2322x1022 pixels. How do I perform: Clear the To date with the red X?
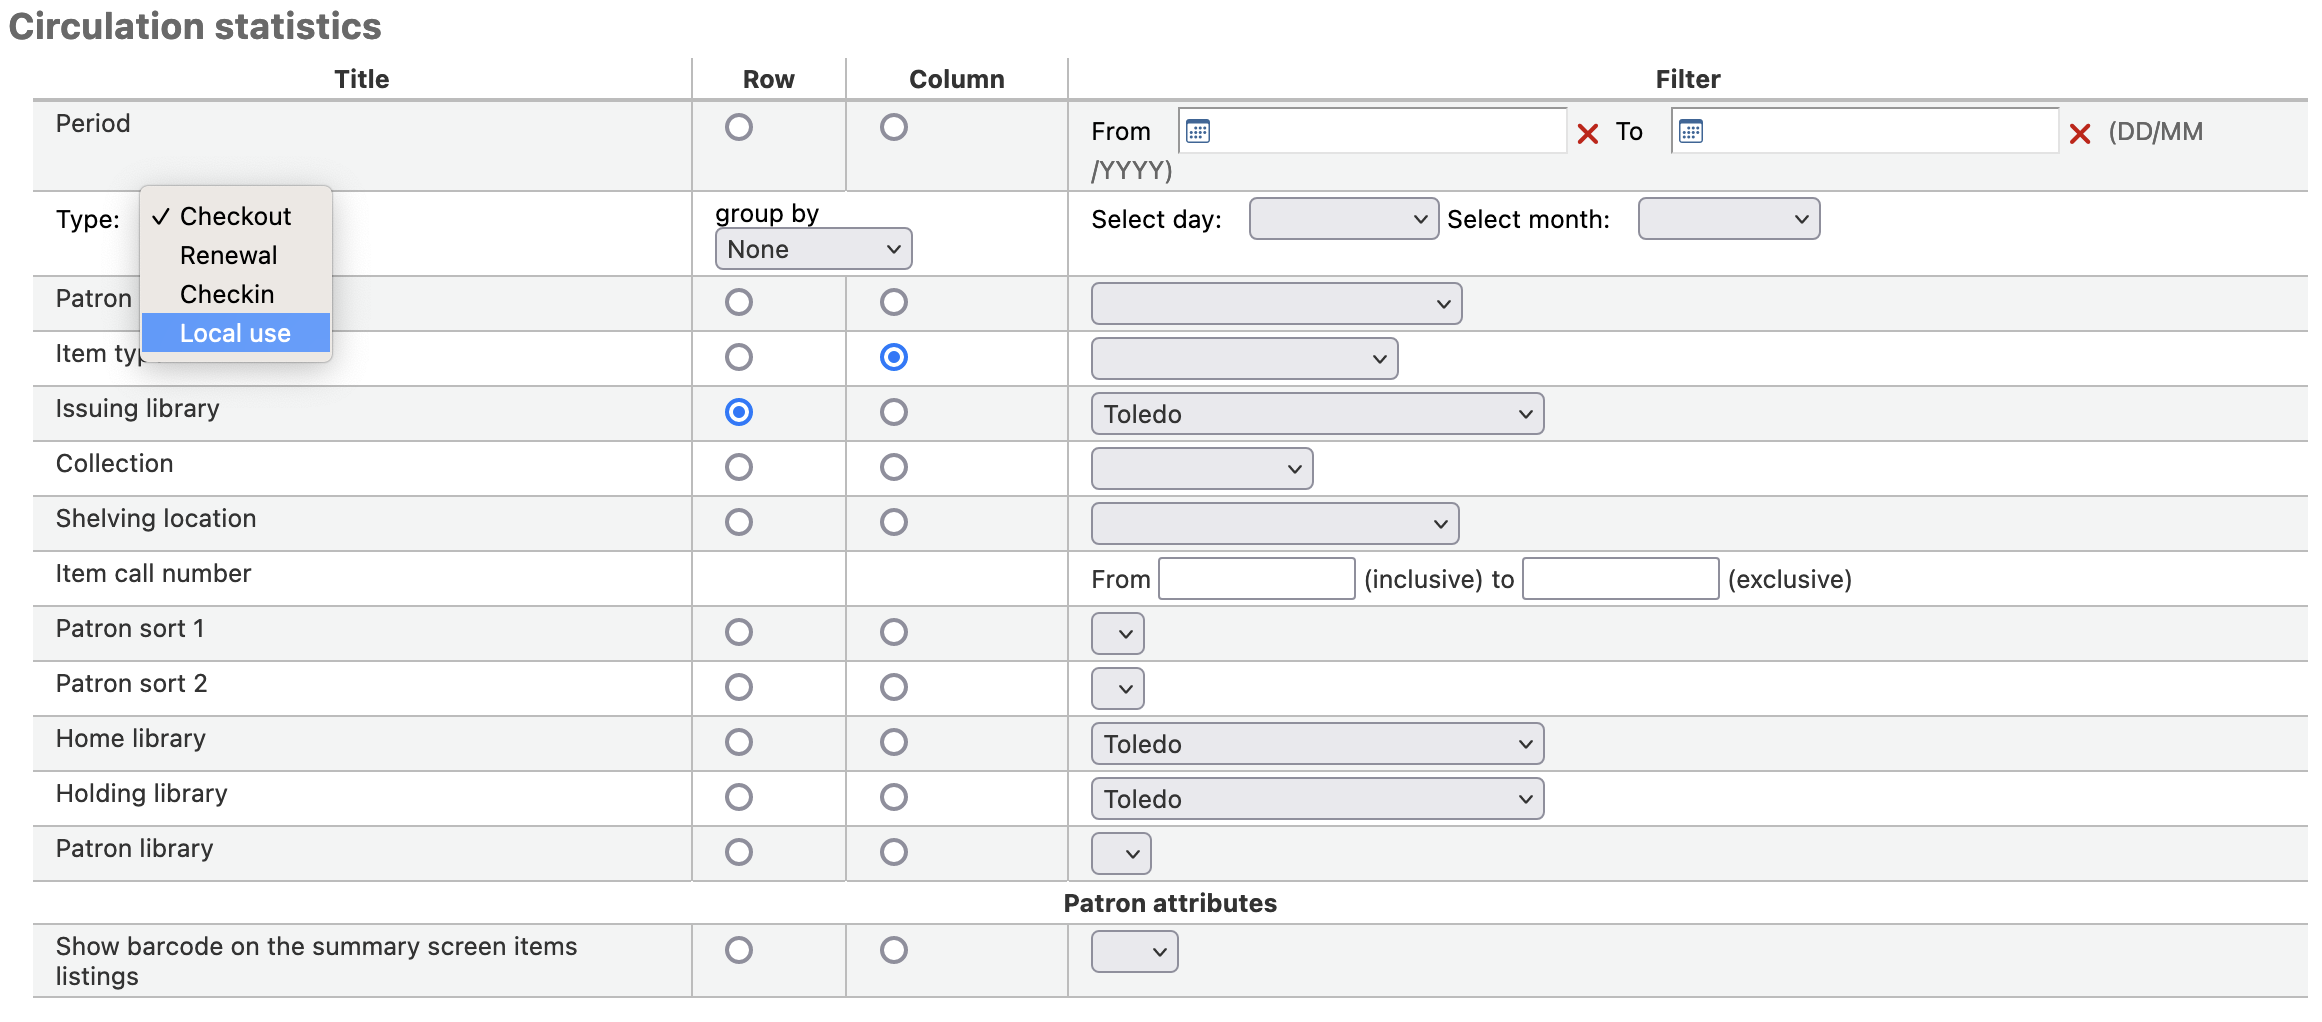tap(2079, 132)
